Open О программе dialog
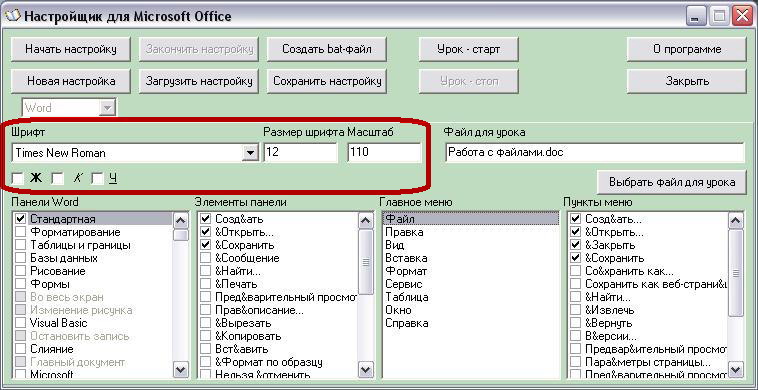 pos(687,49)
